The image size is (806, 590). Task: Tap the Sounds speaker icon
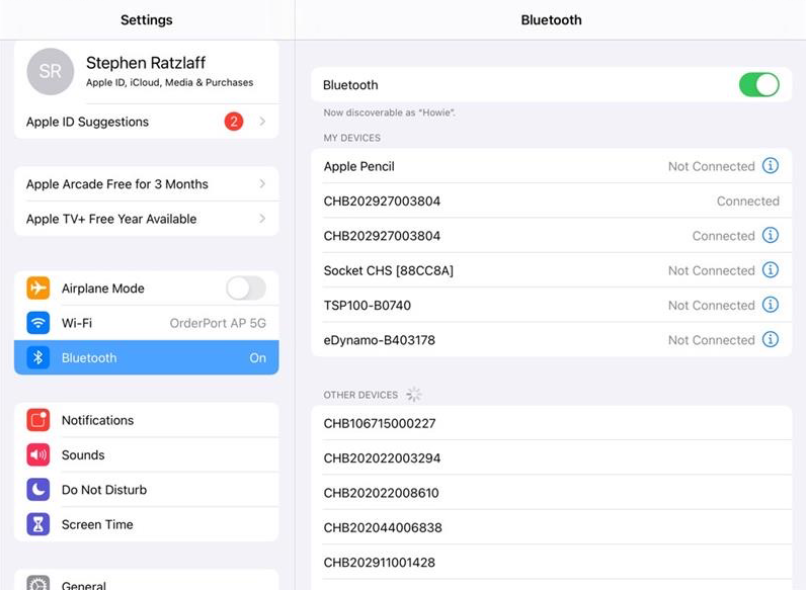pos(38,455)
